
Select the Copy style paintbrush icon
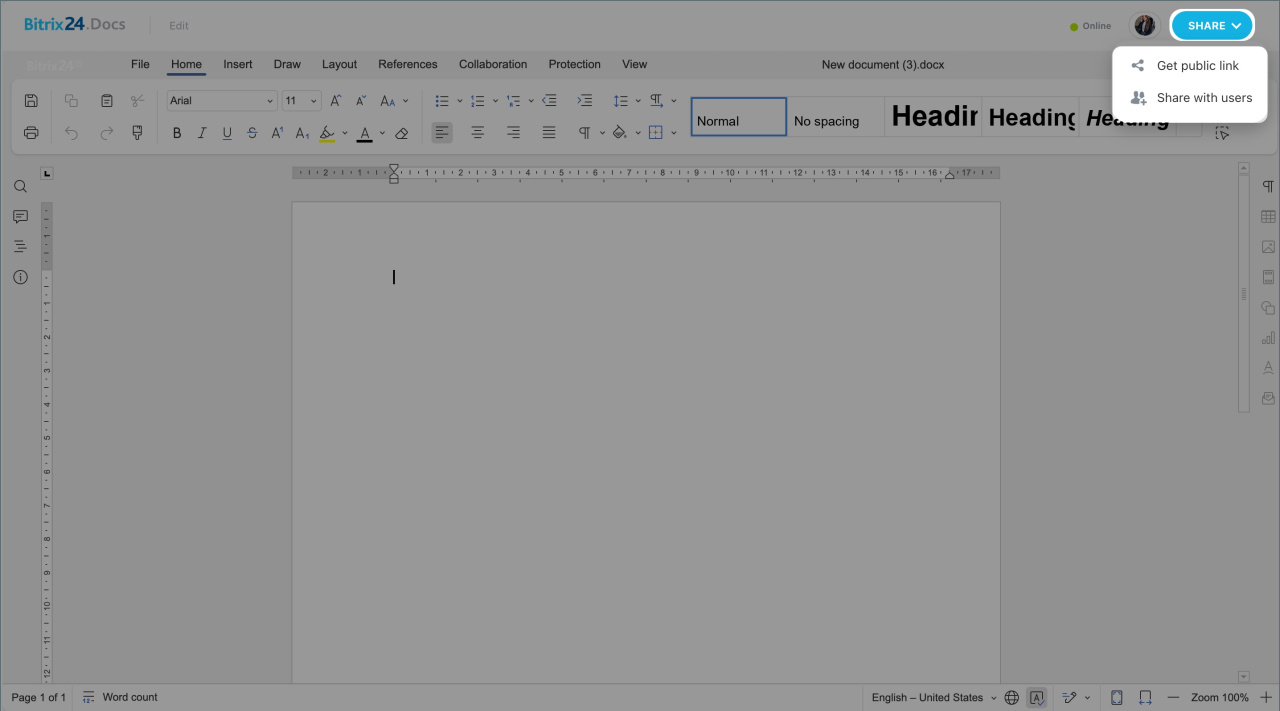[137, 133]
